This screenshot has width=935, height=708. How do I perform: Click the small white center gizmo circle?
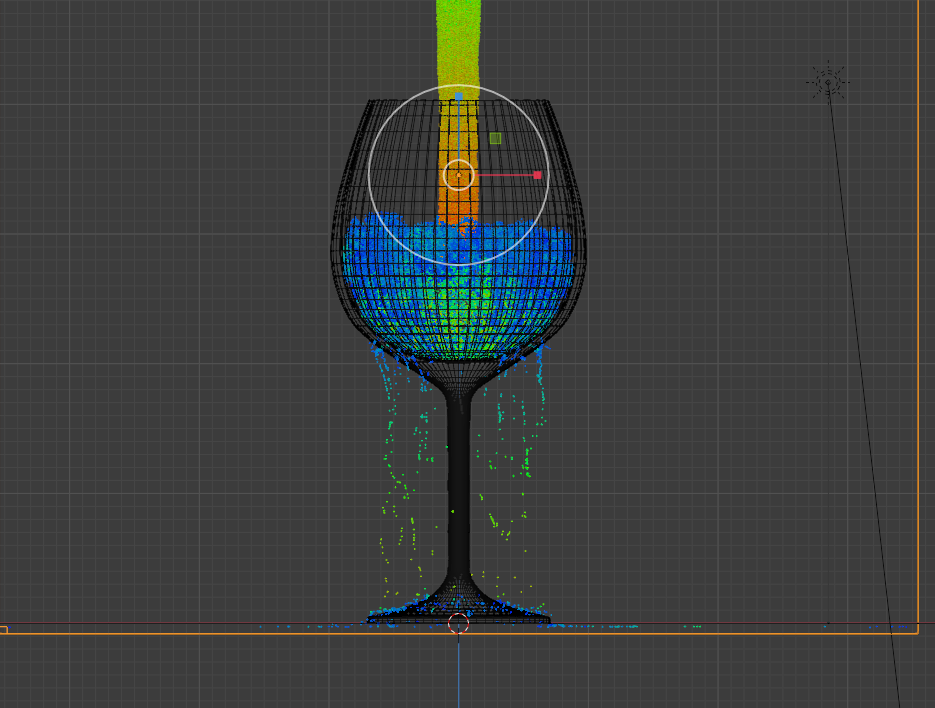(459, 175)
